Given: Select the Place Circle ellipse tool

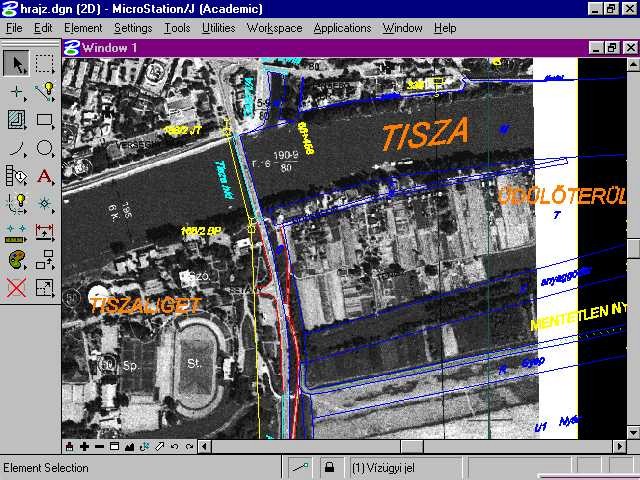Looking at the screenshot, I should click(45, 148).
